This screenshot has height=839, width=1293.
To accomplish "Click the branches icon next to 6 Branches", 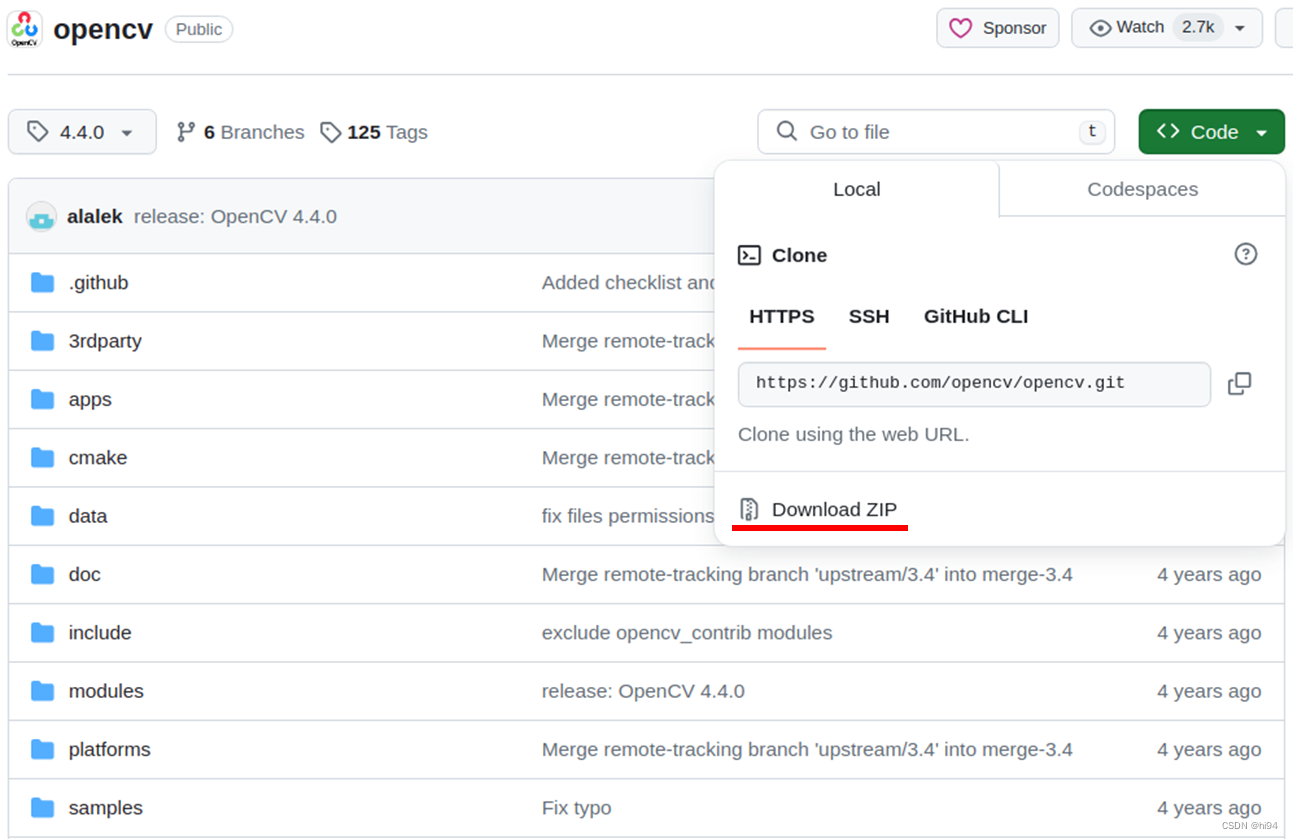I will [x=186, y=131].
